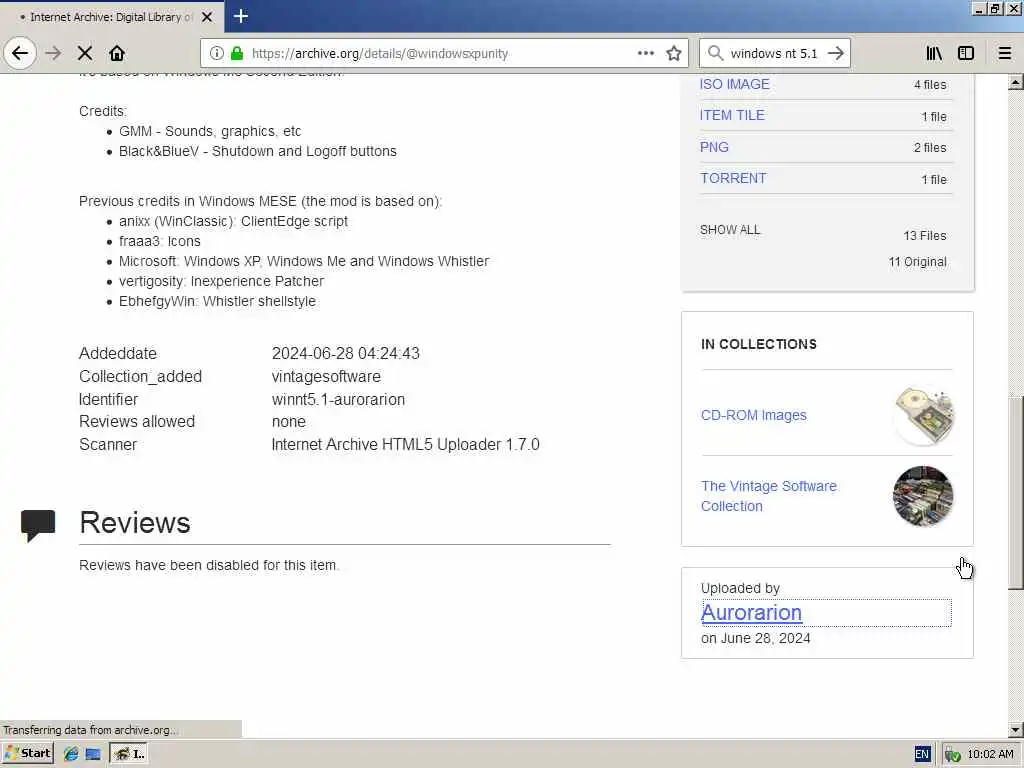Bookmark this page with the star icon
1024x768 pixels.
tap(674, 53)
